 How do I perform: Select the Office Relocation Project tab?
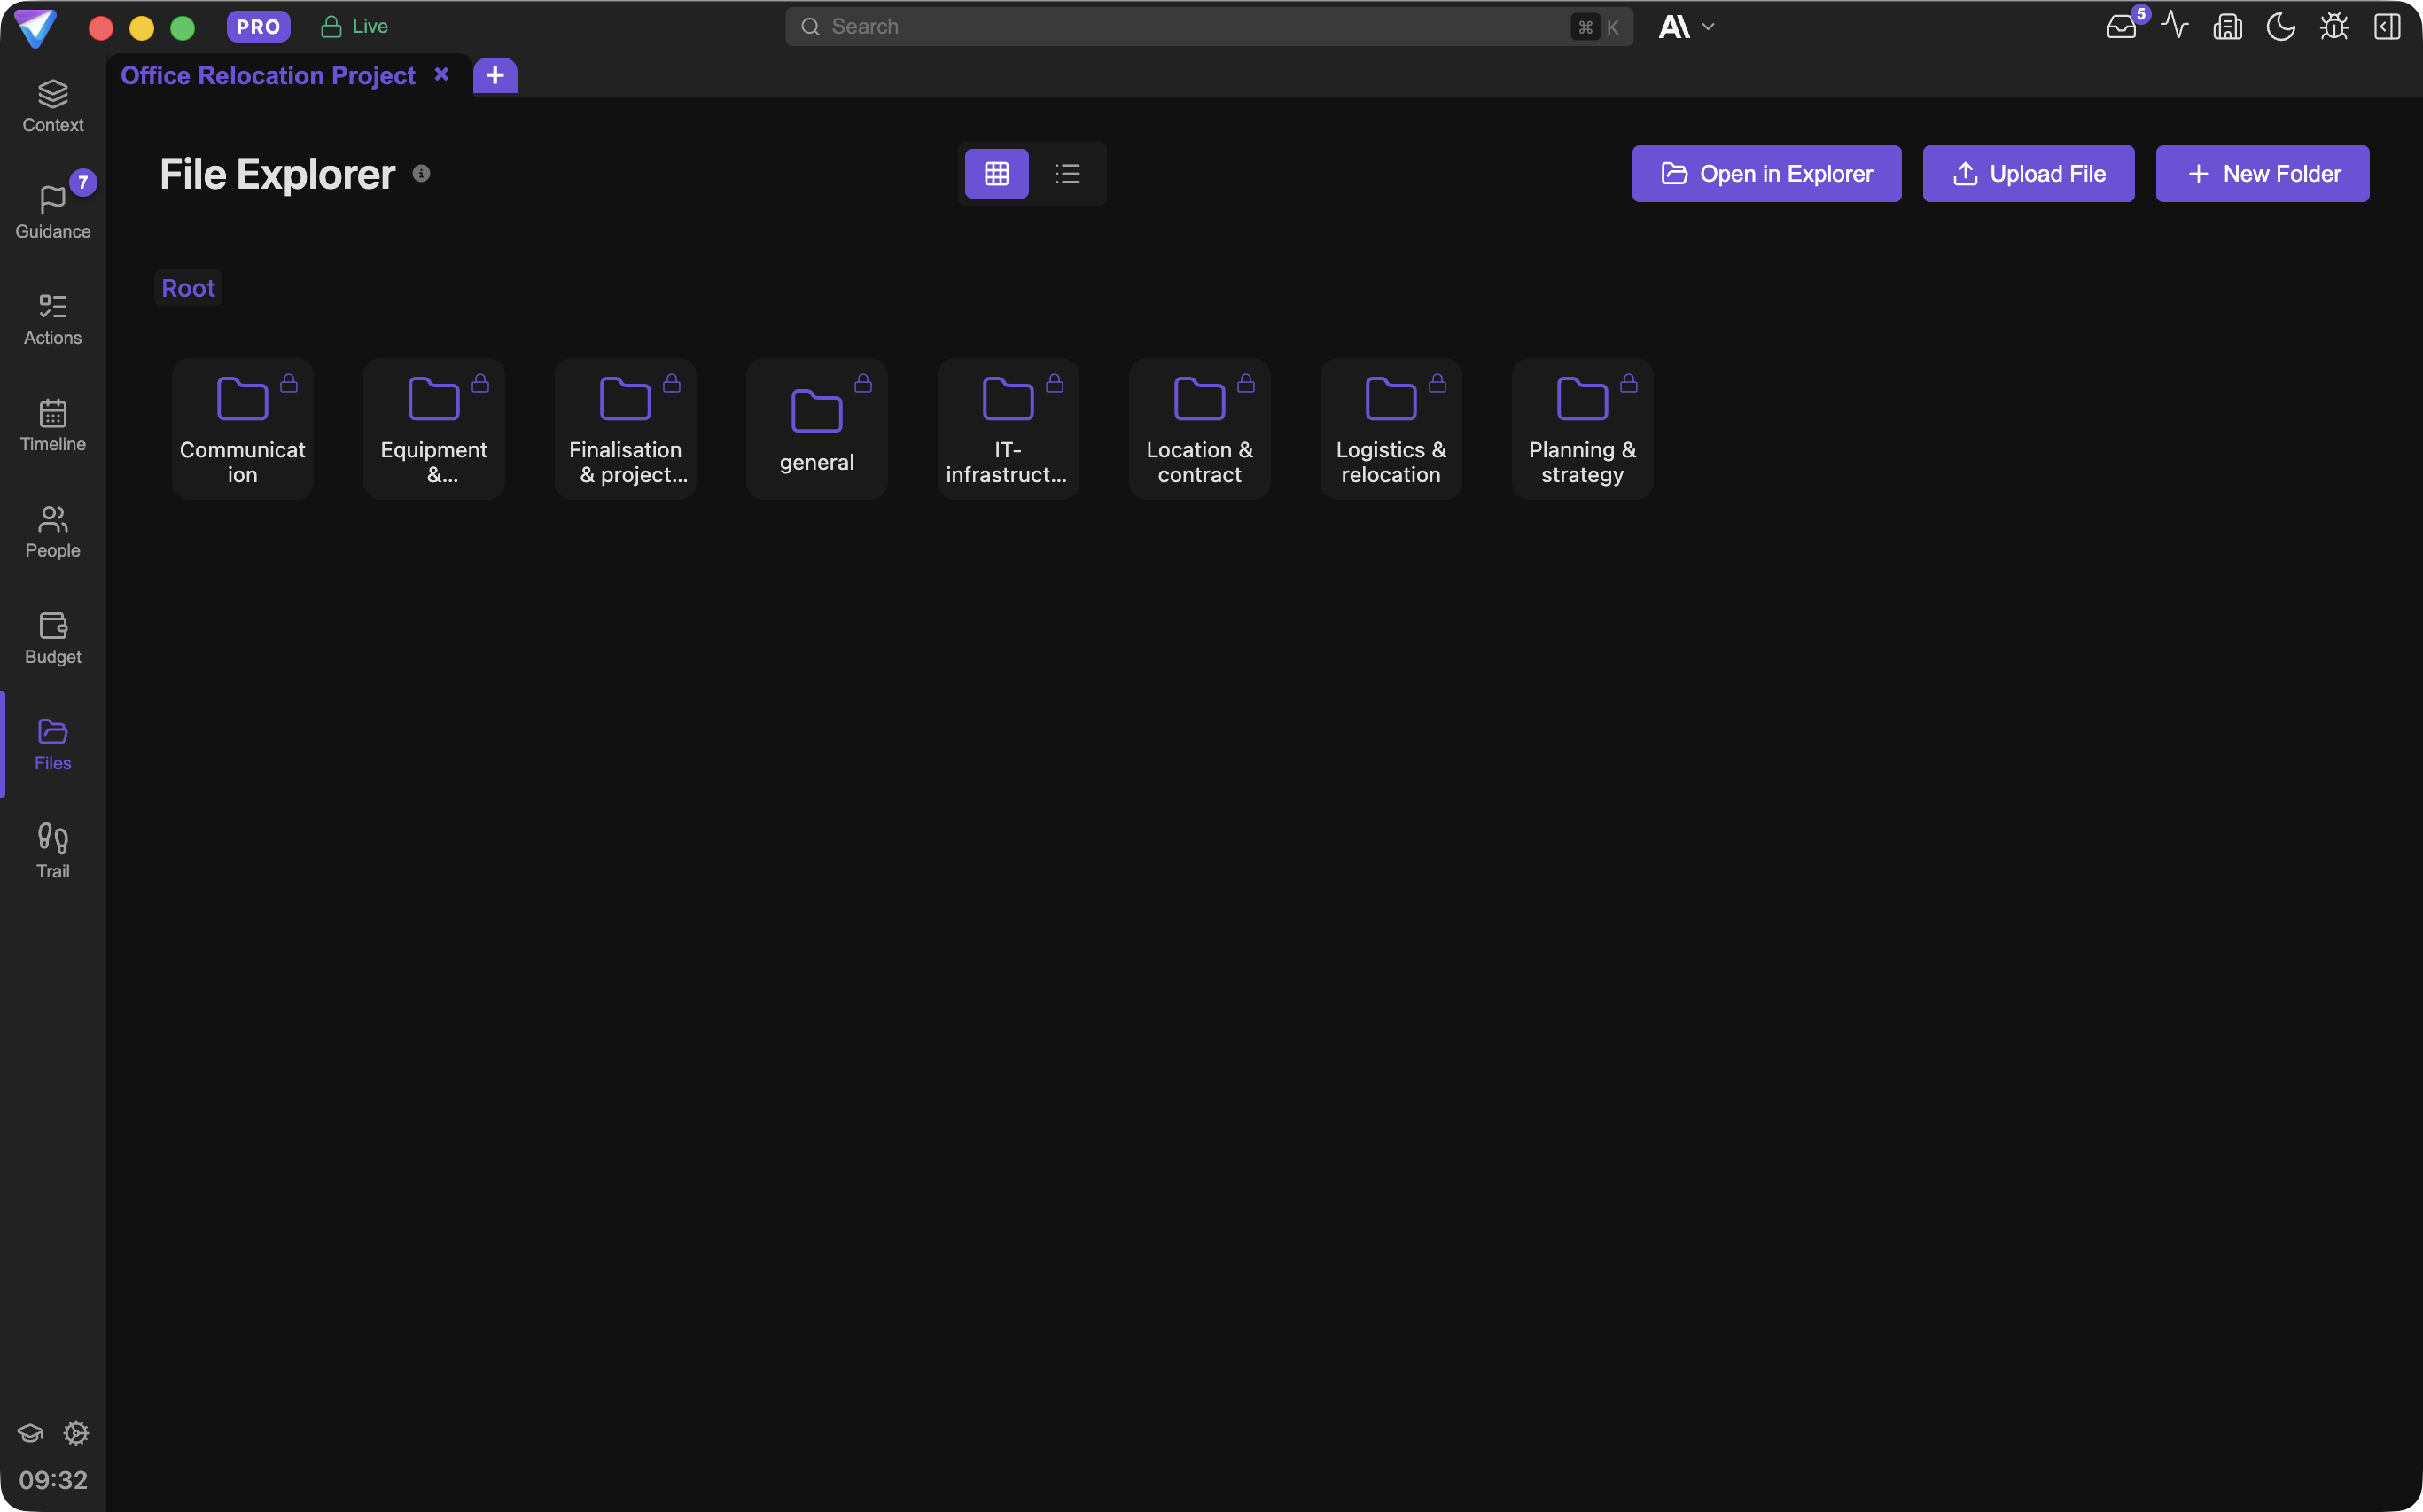pos(267,75)
